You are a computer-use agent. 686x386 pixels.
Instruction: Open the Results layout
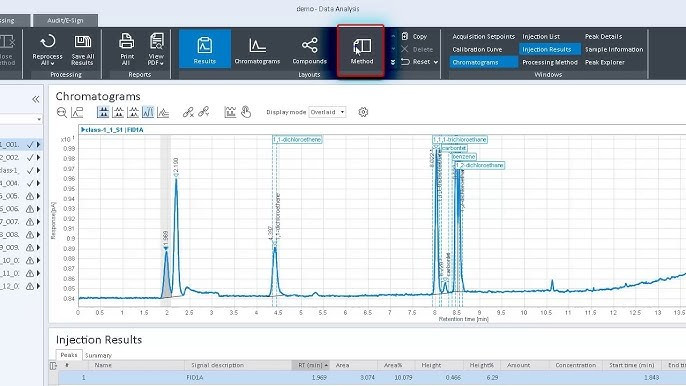click(205, 49)
